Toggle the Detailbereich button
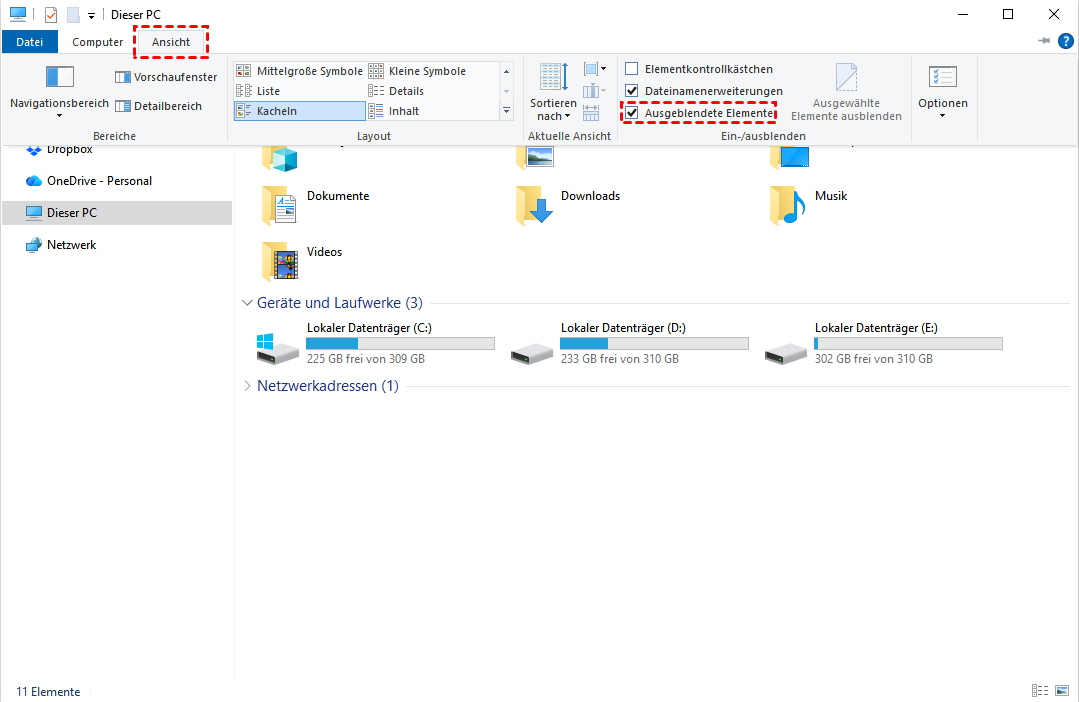Viewport: 1079px width, 702px height. [159, 106]
